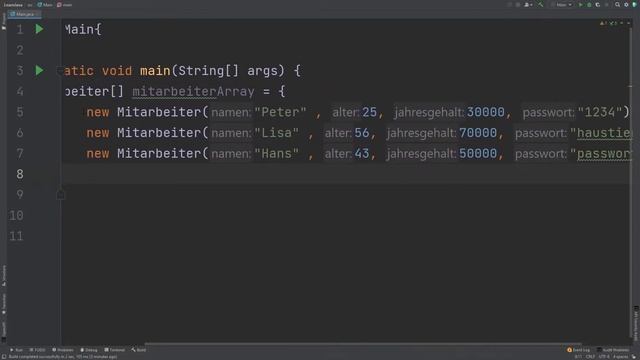The image size is (640, 360).
Task: Click the main method breadcrumb in navigation bar
Action: tap(65, 5)
